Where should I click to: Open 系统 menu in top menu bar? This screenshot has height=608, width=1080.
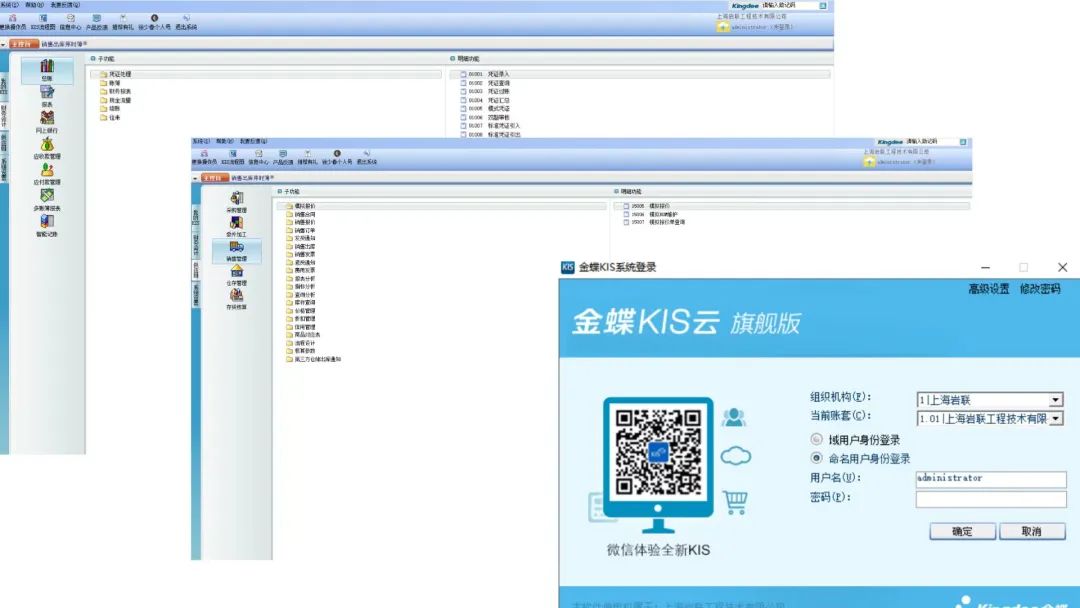[x=8, y=5]
